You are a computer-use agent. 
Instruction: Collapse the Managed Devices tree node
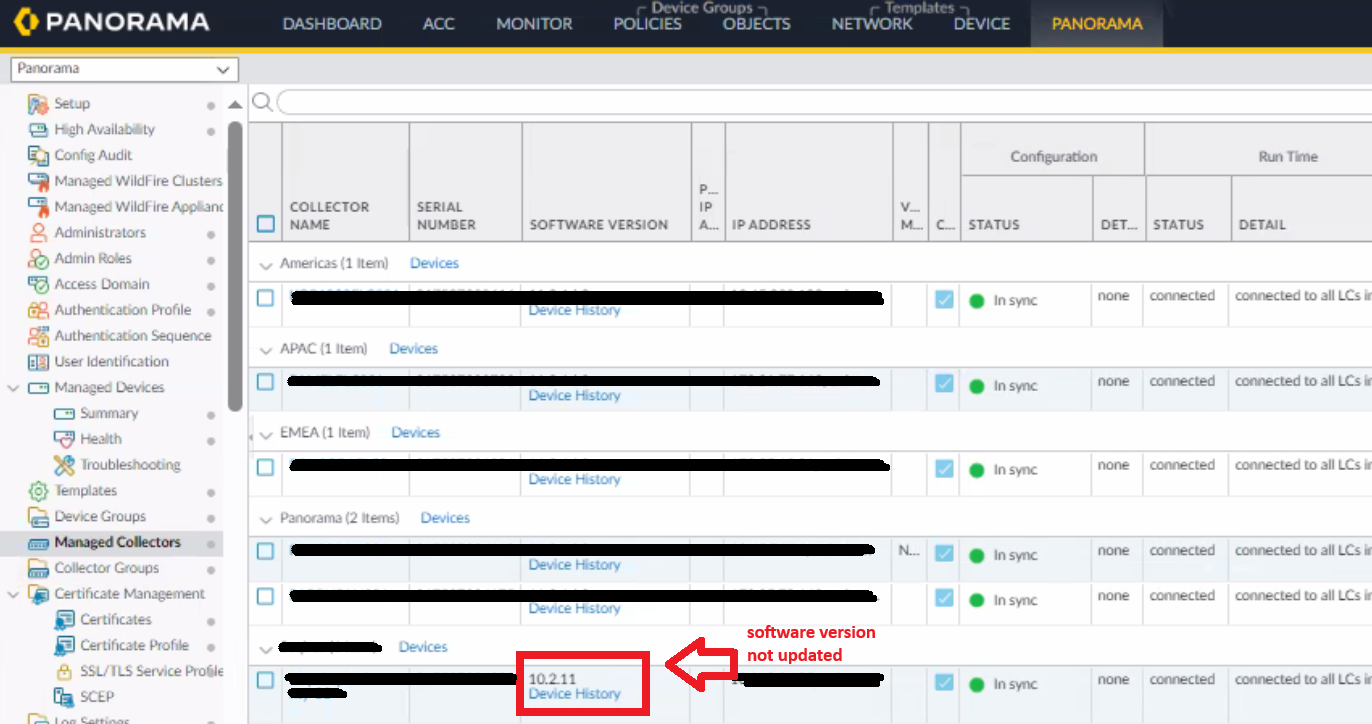[14, 388]
